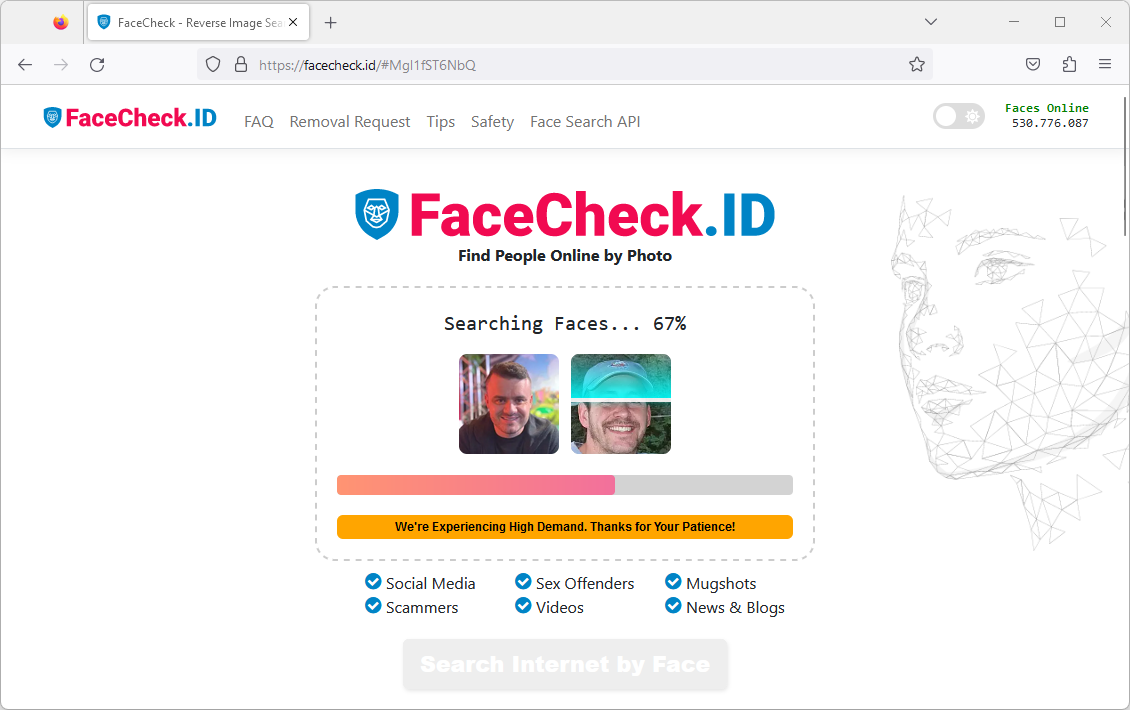Screen dimensions: 1130x710
Task: Click the forward navigation arrow
Action: [61, 65]
